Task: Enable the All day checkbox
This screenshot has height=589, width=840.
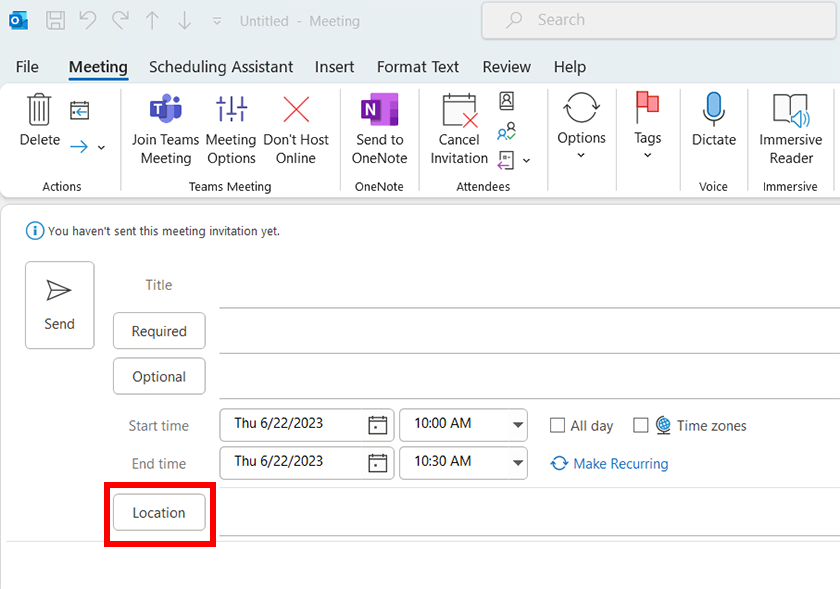Action: 558,425
